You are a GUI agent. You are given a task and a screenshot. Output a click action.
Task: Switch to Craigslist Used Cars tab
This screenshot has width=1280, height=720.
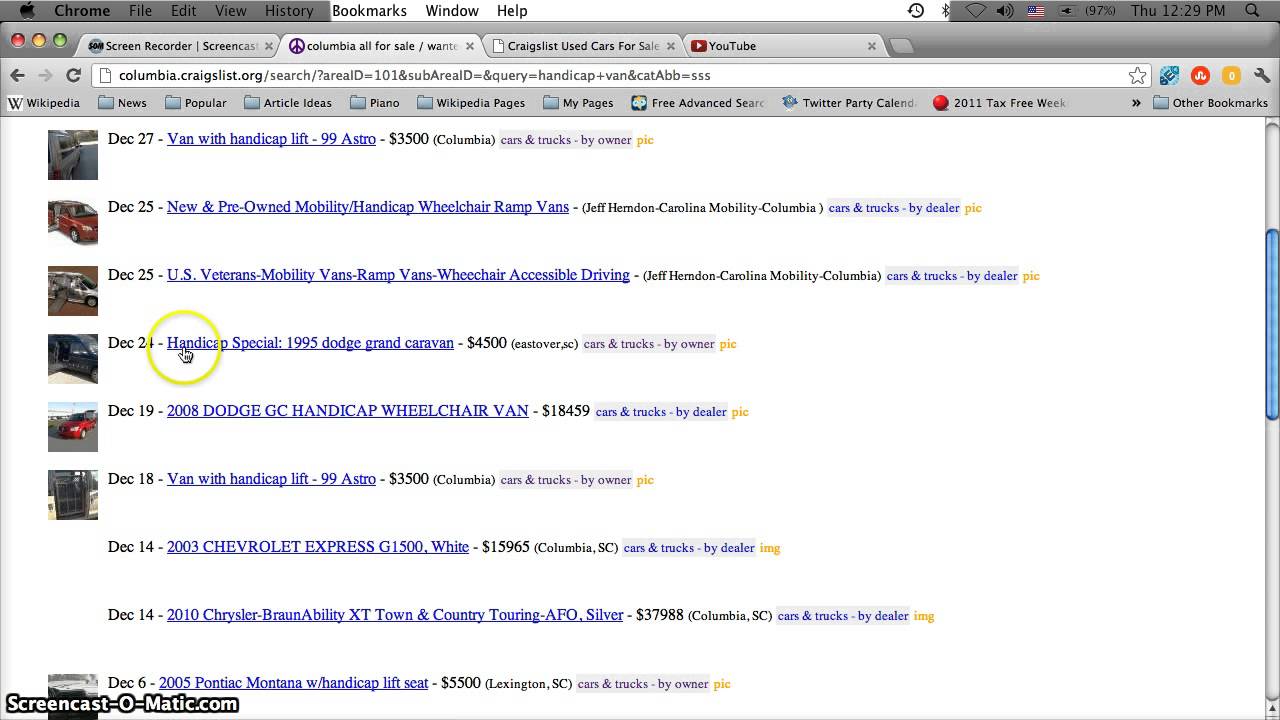point(583,46)
